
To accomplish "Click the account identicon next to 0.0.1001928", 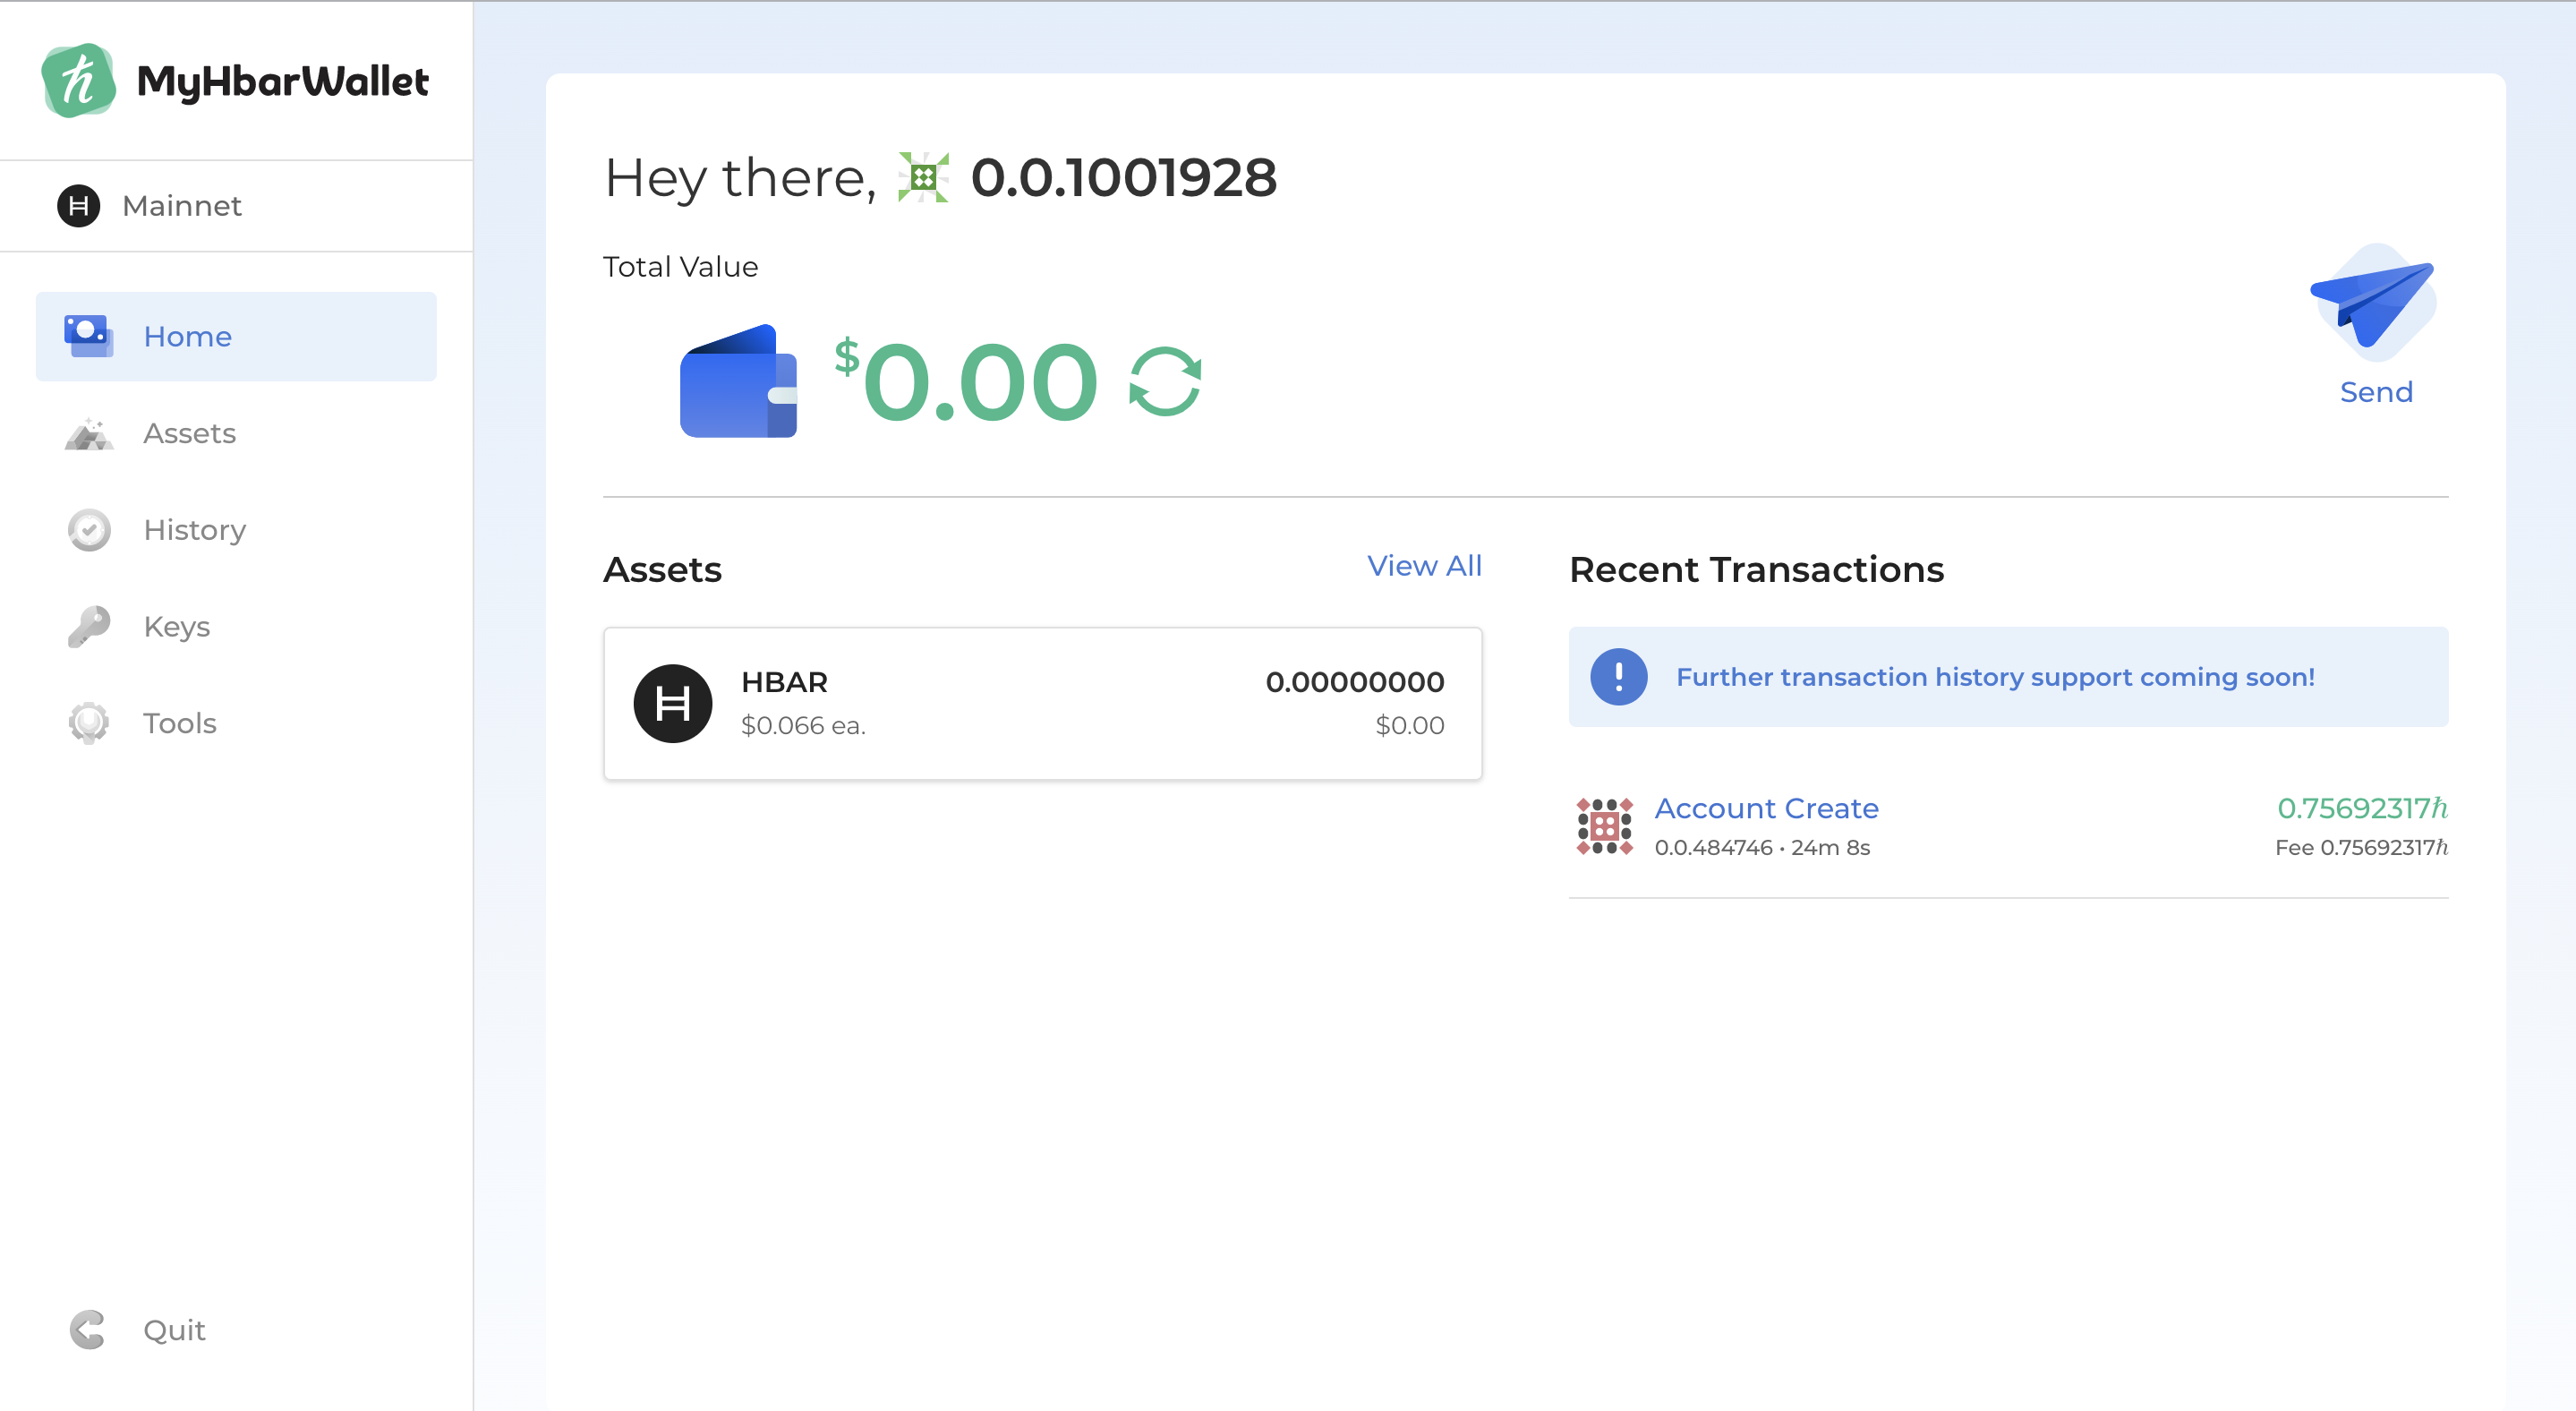I will click(923, 178).
